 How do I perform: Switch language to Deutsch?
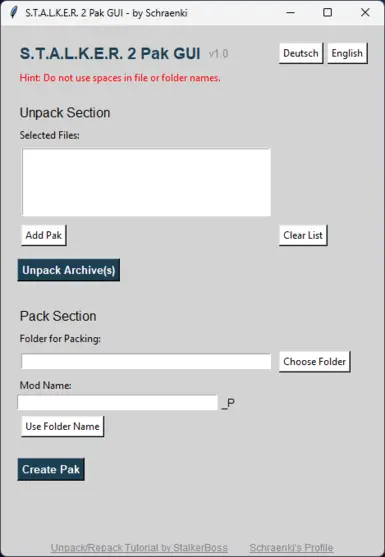301,53
